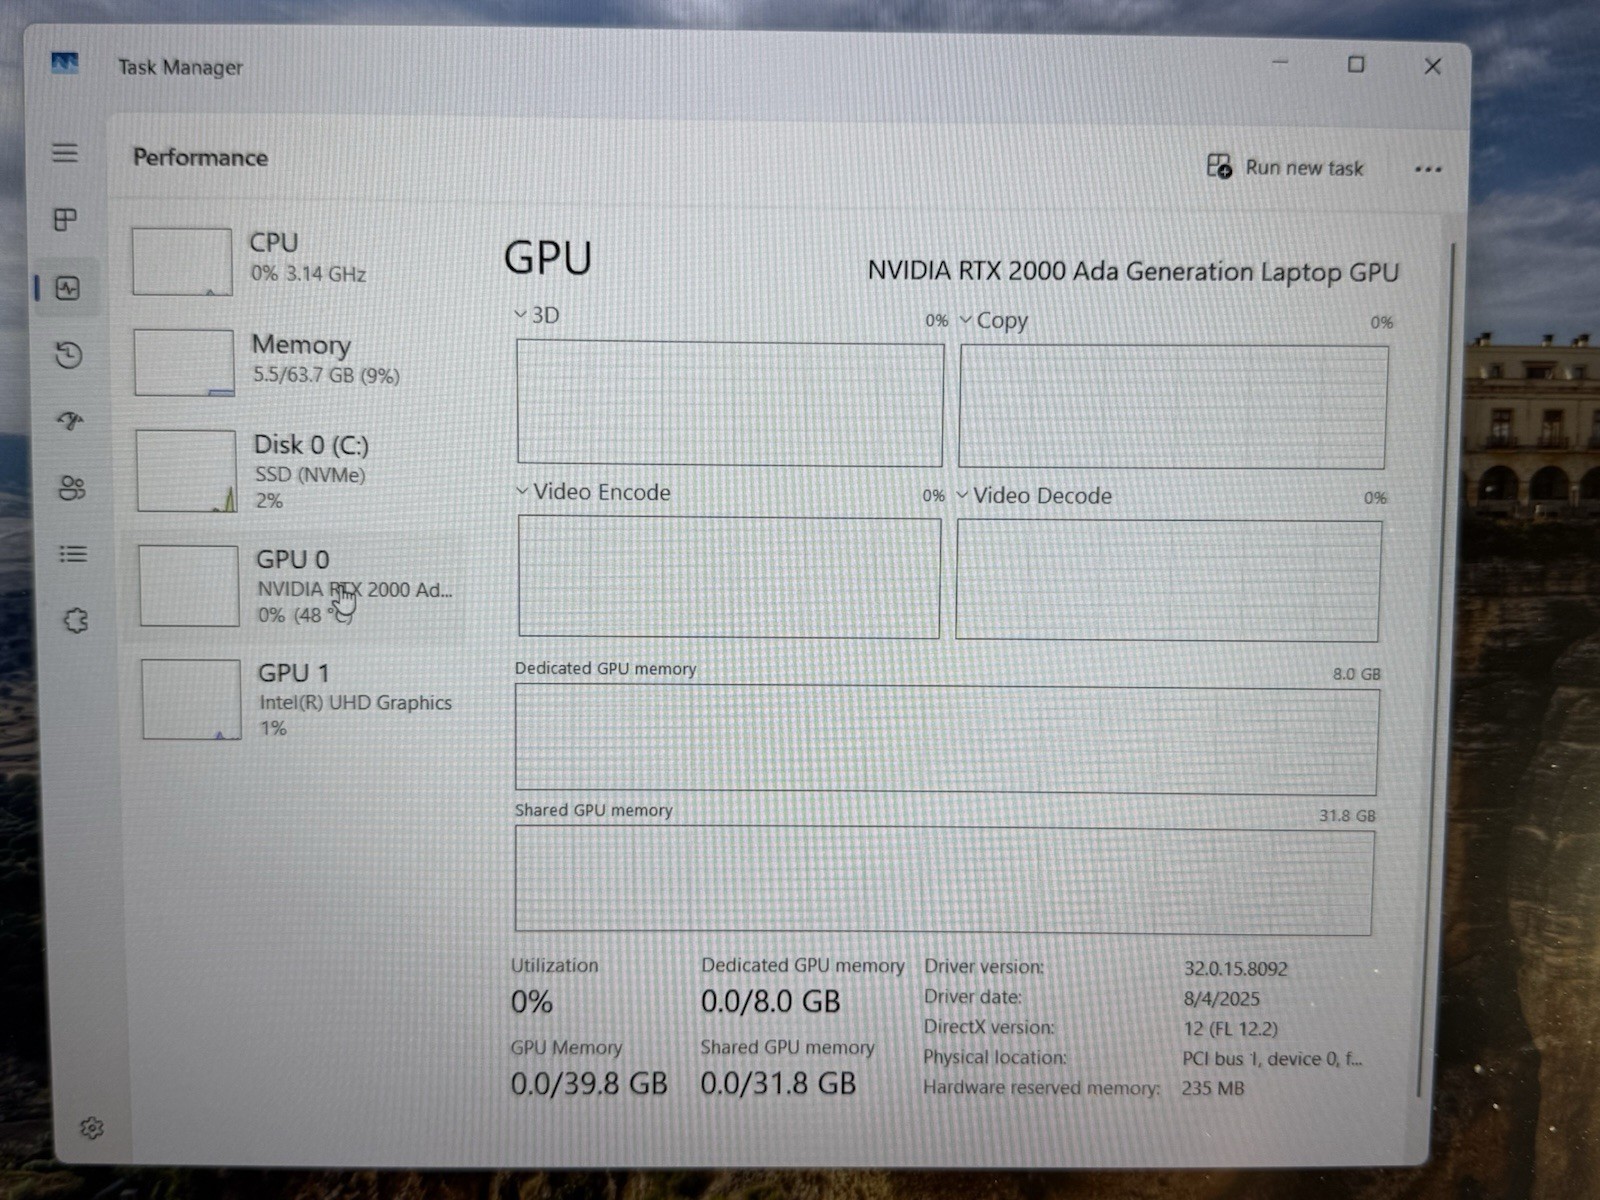Screen dimensions: 1600x1200
Task: Expand the Video Encode engine dropdown
Action: pyautogui.click(x=522, y=491)
